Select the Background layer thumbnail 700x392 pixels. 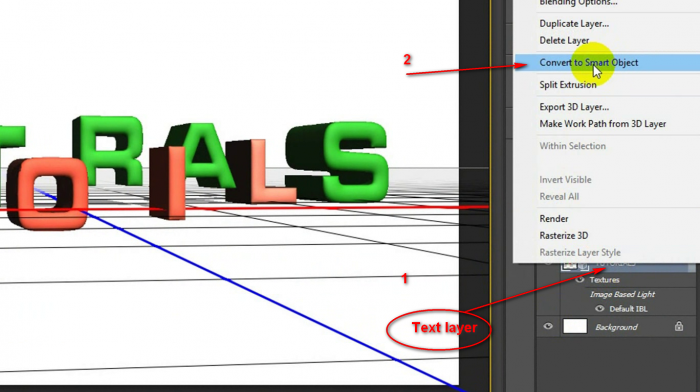[575, 326]
